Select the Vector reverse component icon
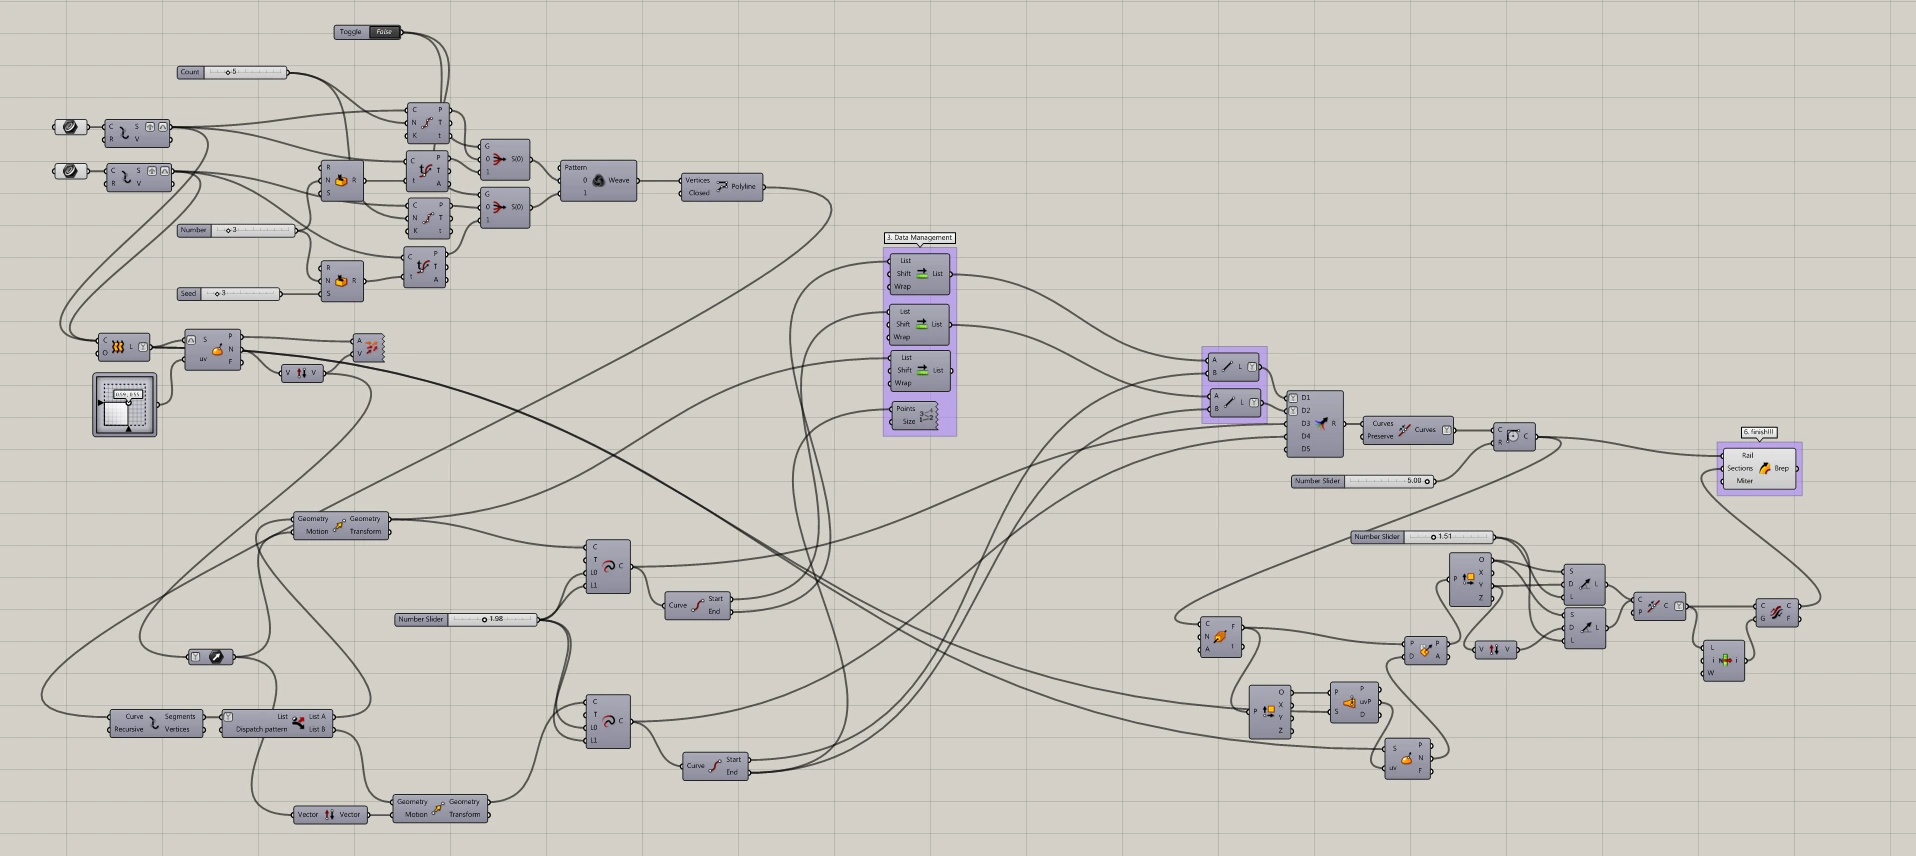 point(329,815)
